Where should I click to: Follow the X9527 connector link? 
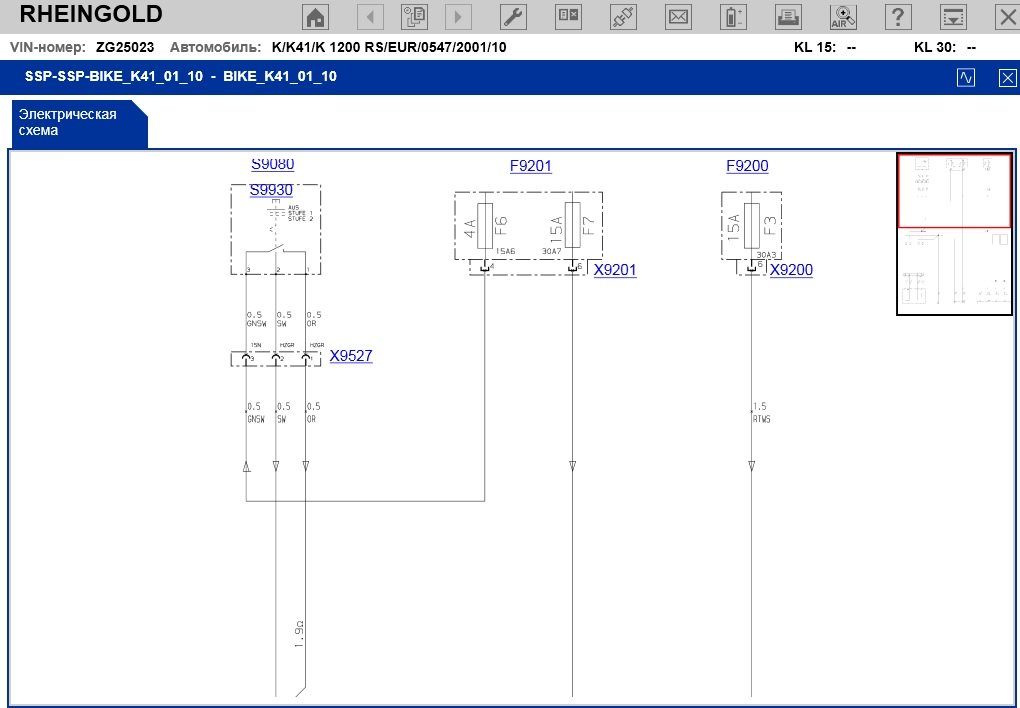(351, 356)
